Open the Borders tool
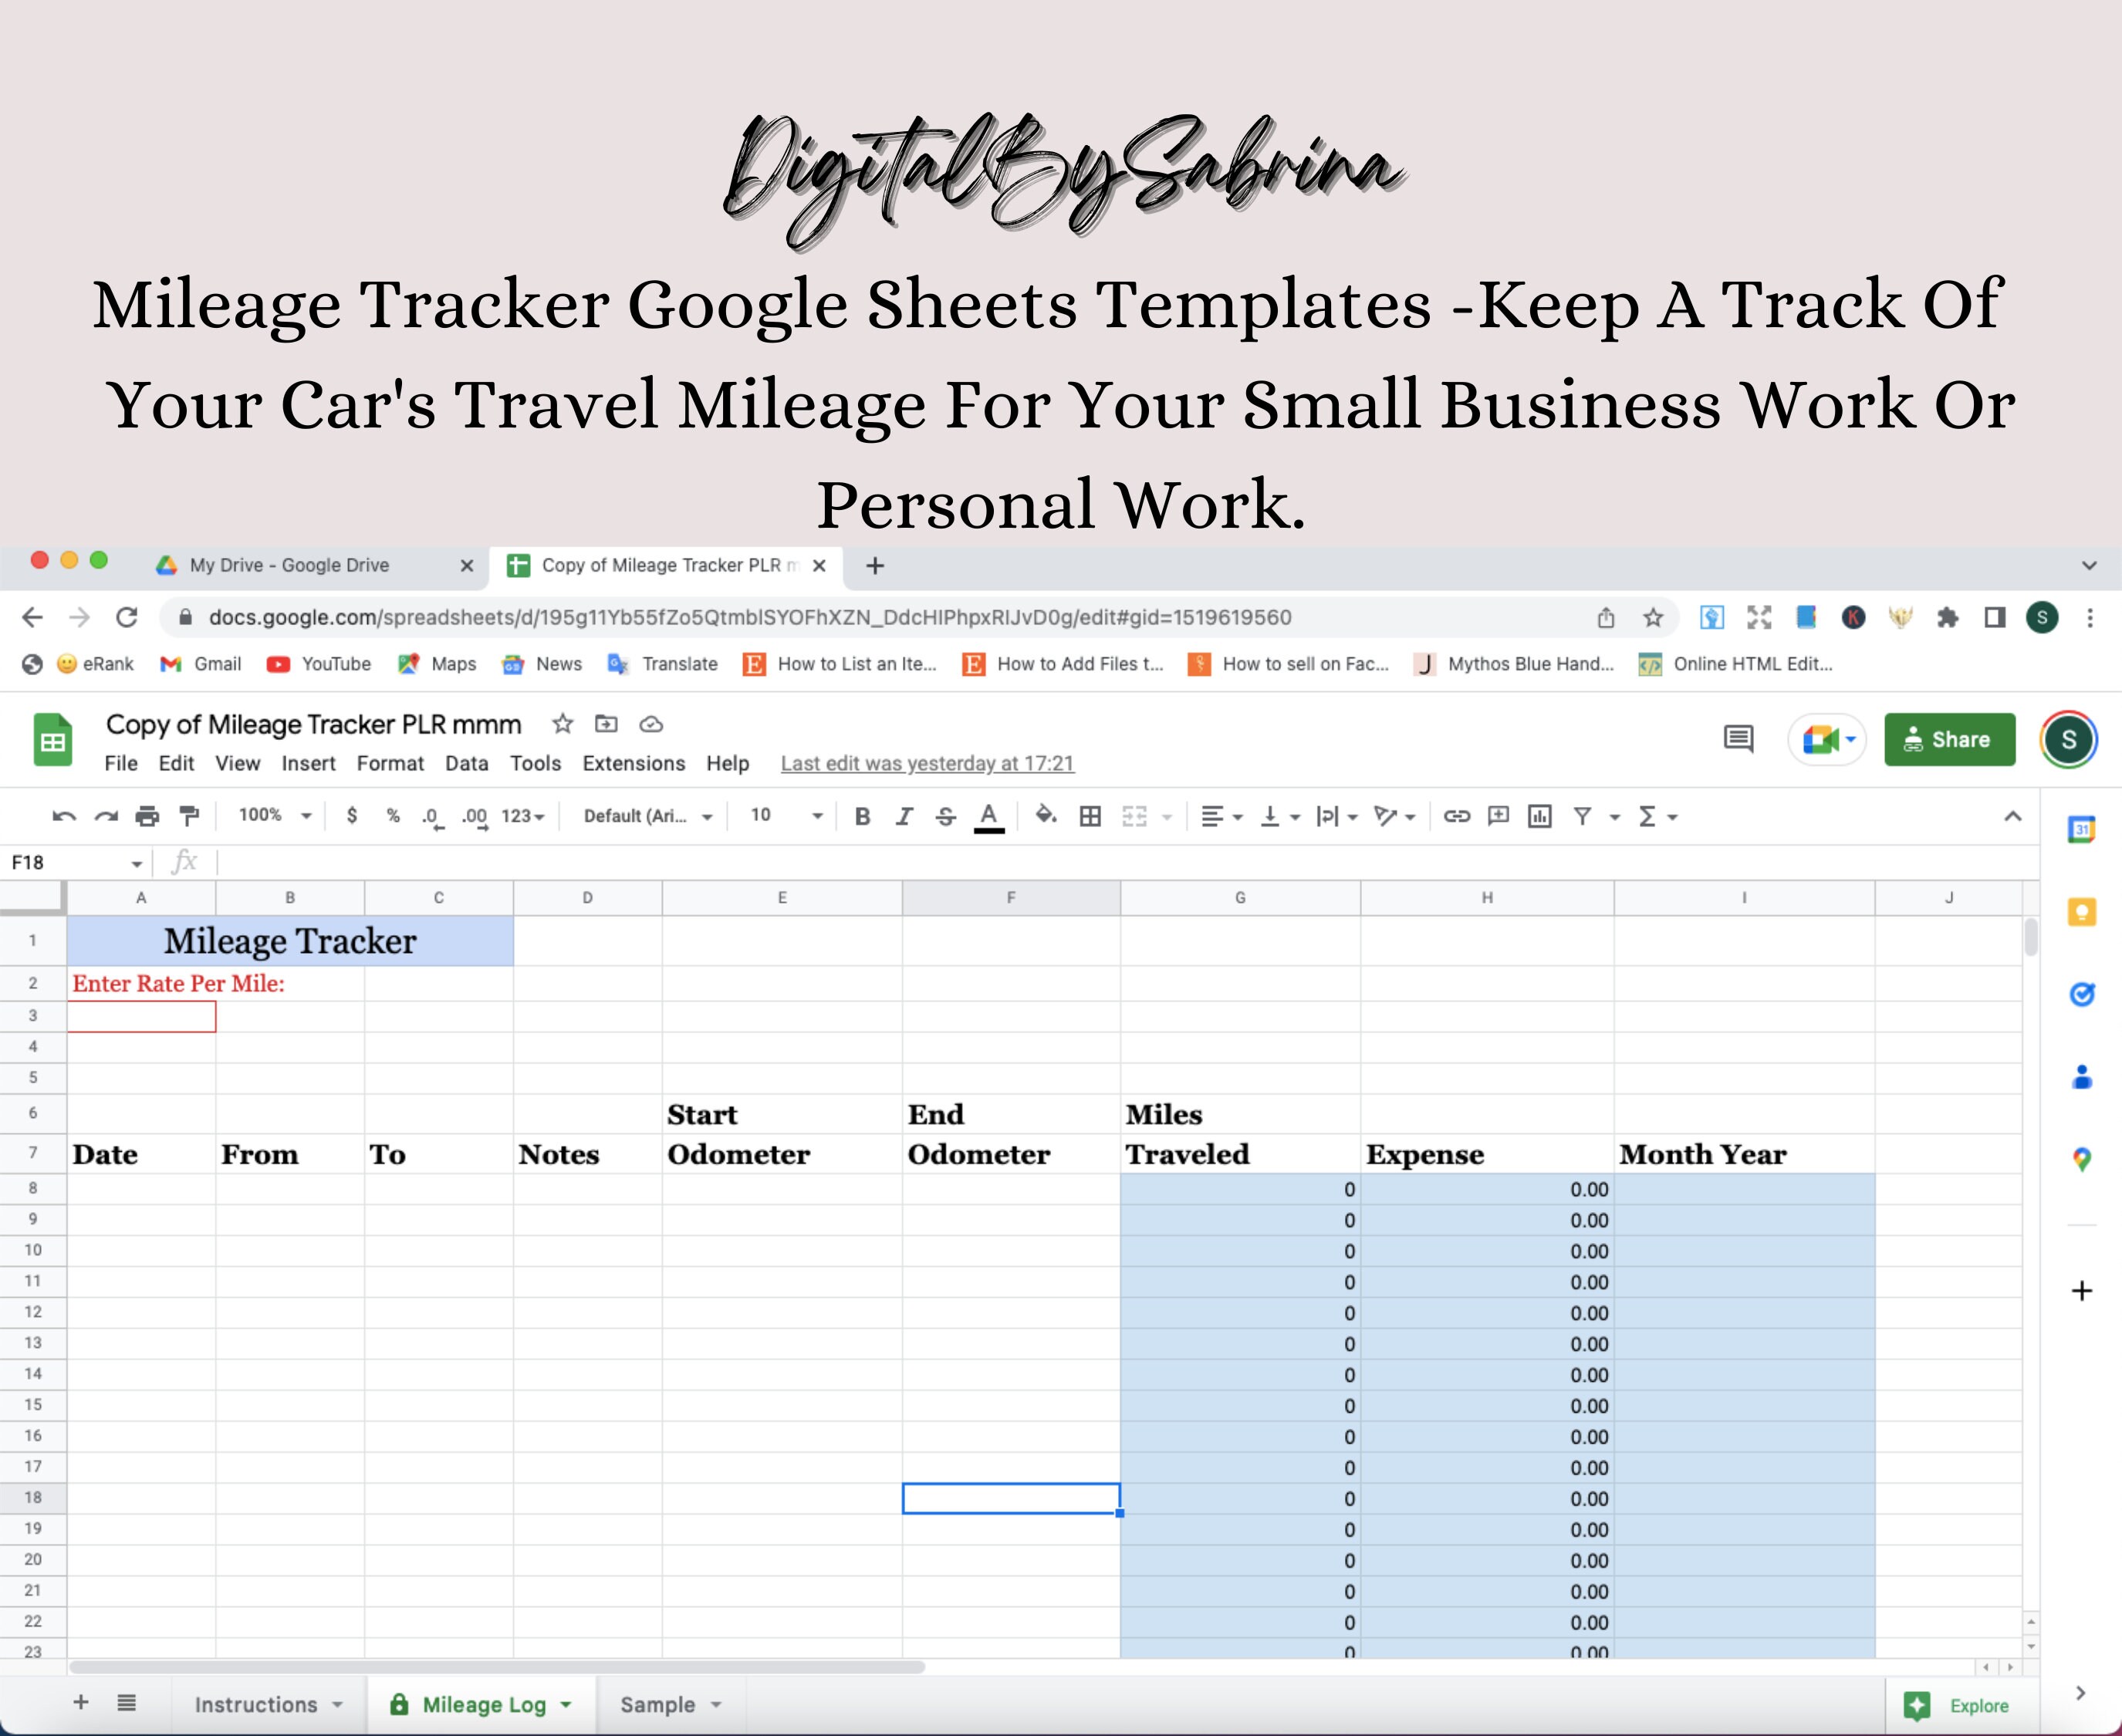The image size is (2122, 1736). click(1091, 817)
